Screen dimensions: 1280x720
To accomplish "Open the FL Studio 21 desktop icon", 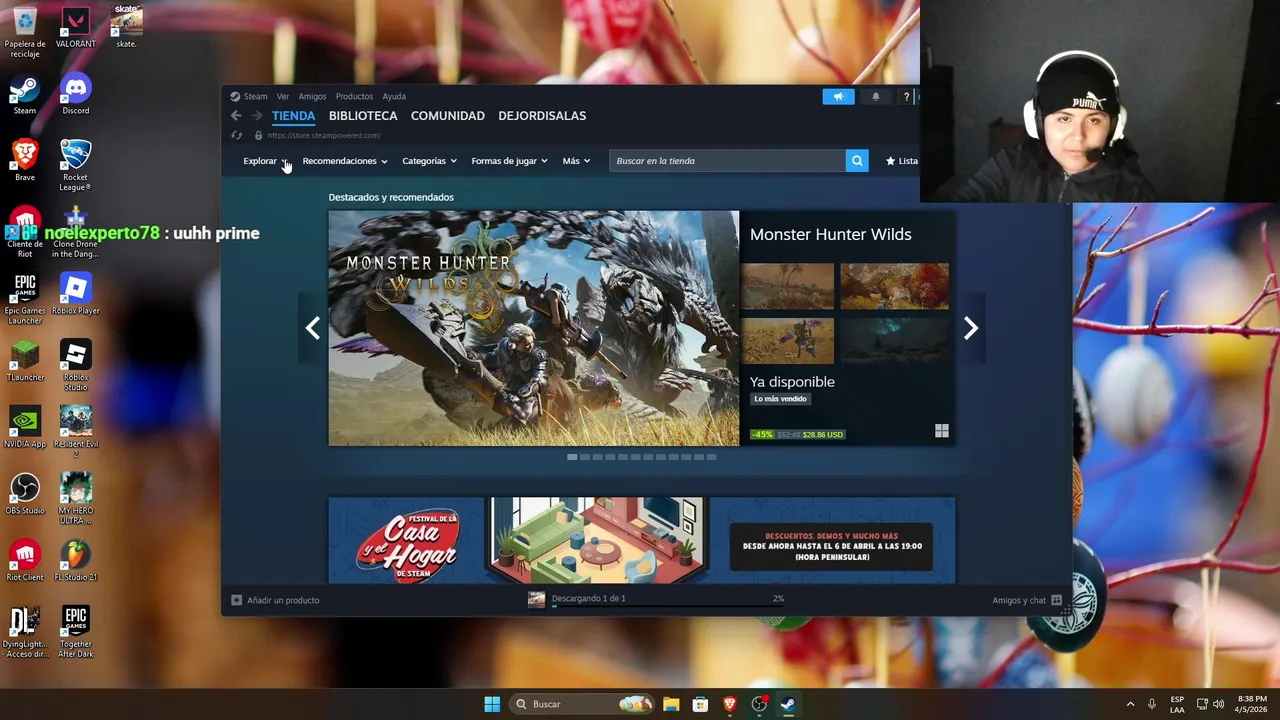I will pos(75,561).
